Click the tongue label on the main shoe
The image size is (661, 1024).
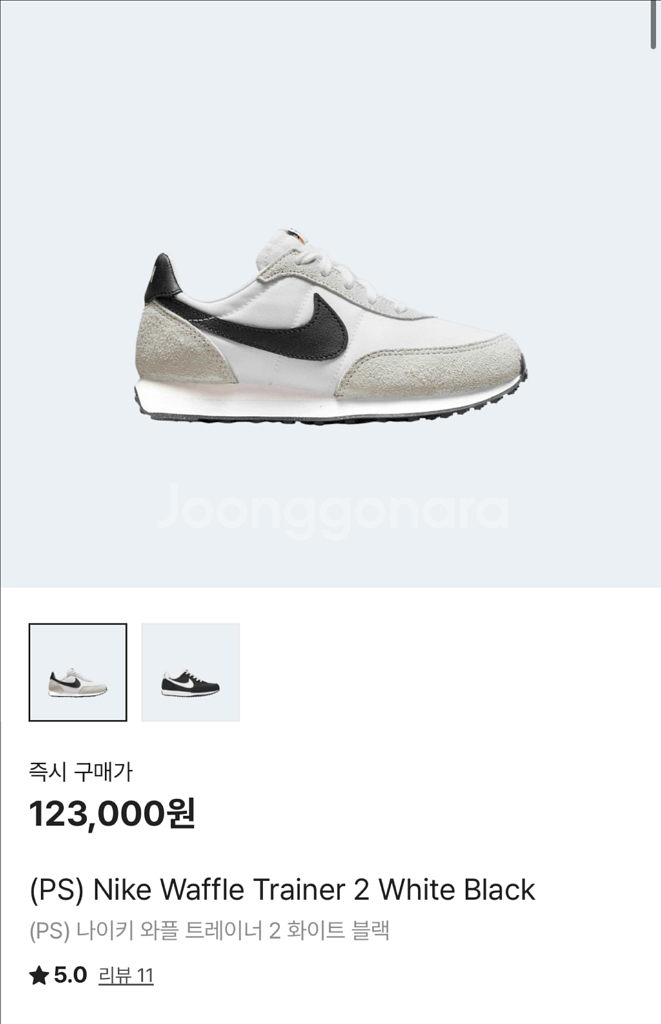click(x=295, y=236)
